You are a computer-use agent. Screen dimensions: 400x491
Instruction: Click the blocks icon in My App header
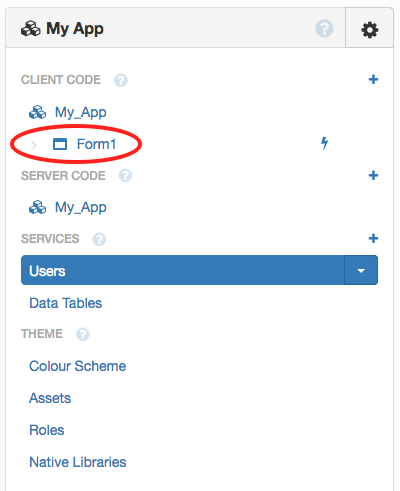point(31,28)
